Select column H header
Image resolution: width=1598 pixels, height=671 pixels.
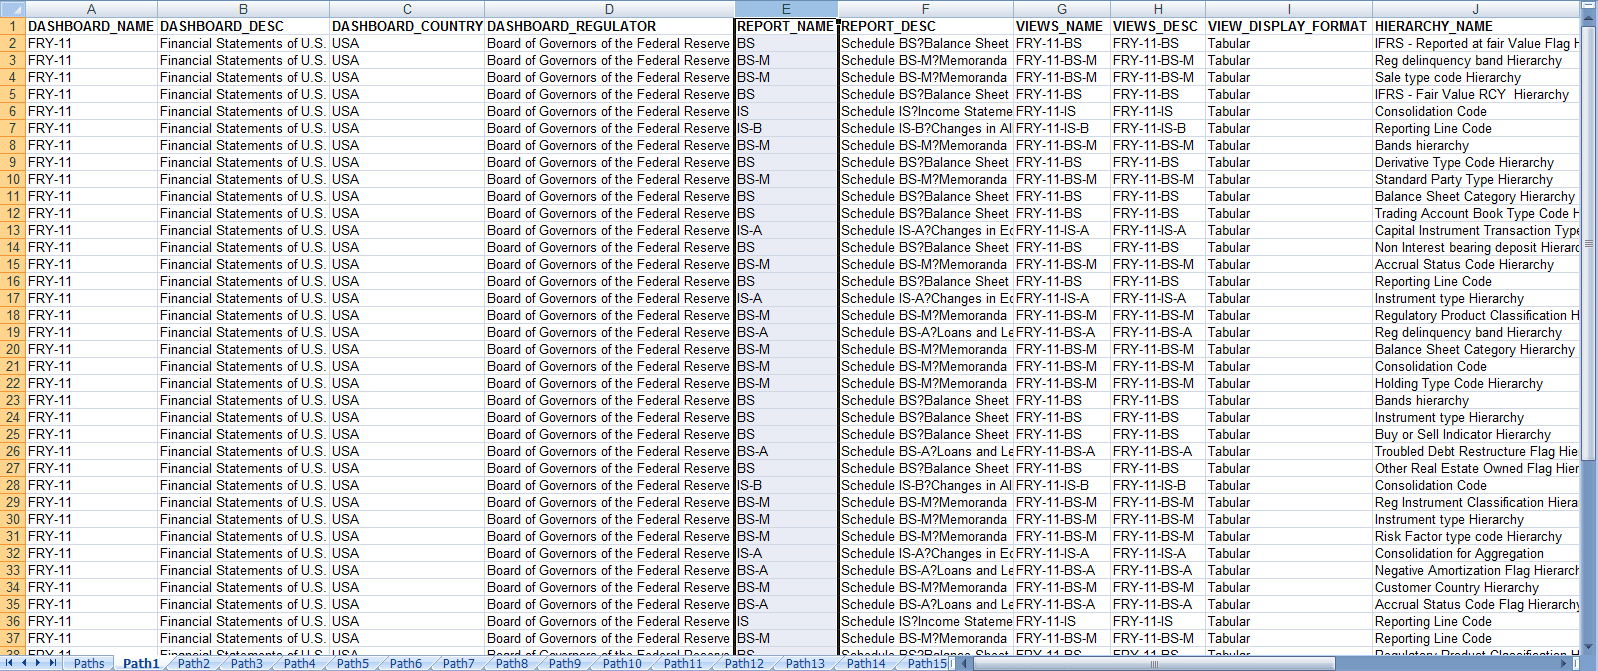1158,9
